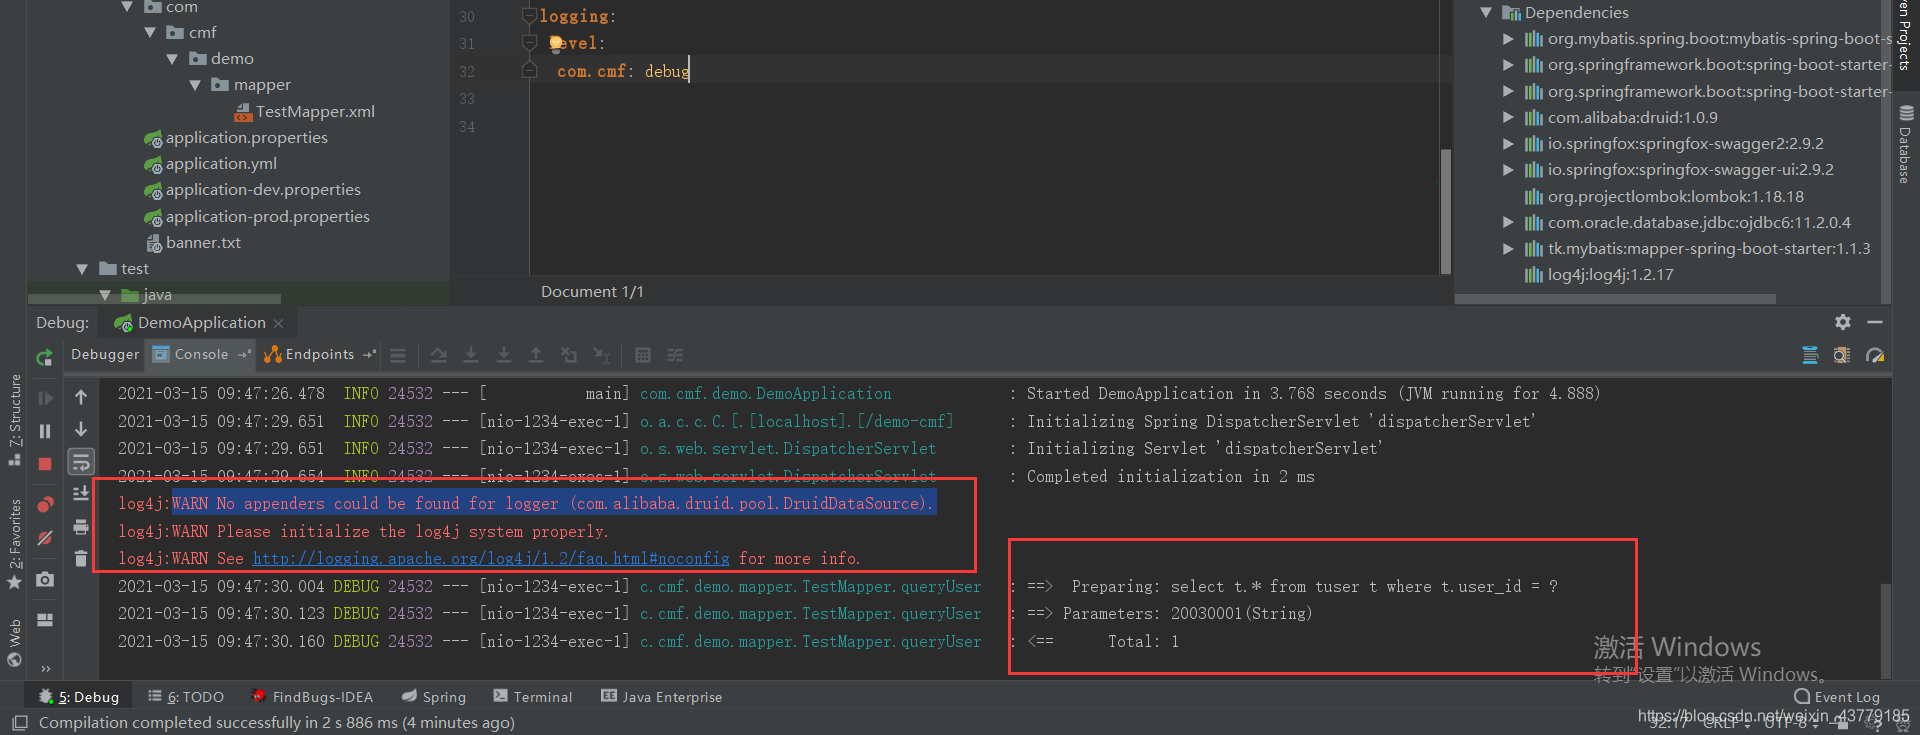This screenshot has height=735, width=1920.
Task: Click the editor vertical scrollbar thumb
Action: (1445, 210)
